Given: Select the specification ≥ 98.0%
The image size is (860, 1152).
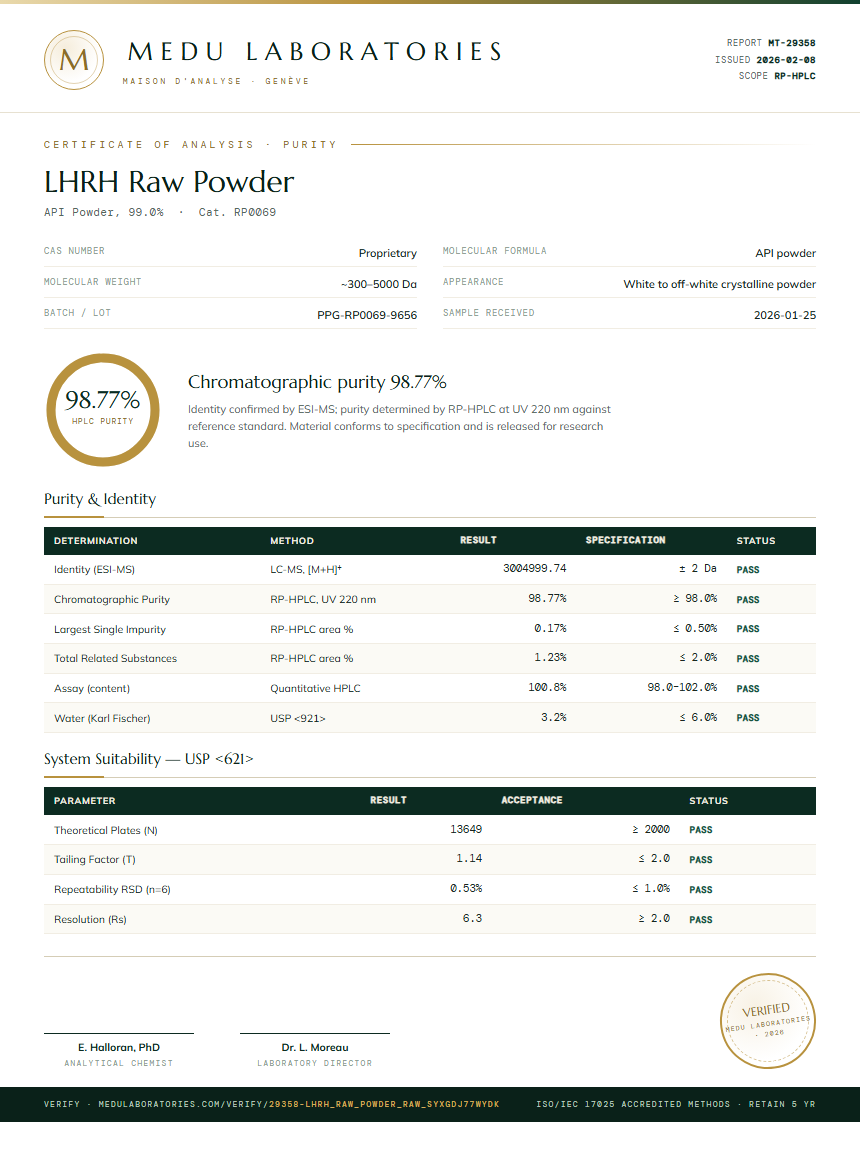Looking at the screenshot, I should coord(695,599).
